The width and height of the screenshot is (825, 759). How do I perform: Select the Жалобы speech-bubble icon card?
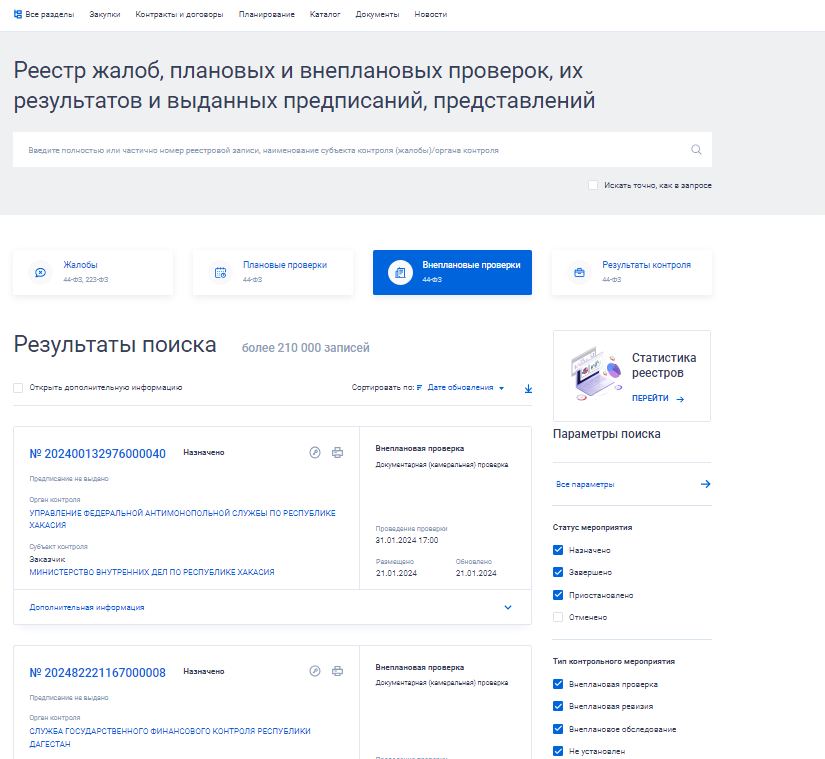pos(40,271)
